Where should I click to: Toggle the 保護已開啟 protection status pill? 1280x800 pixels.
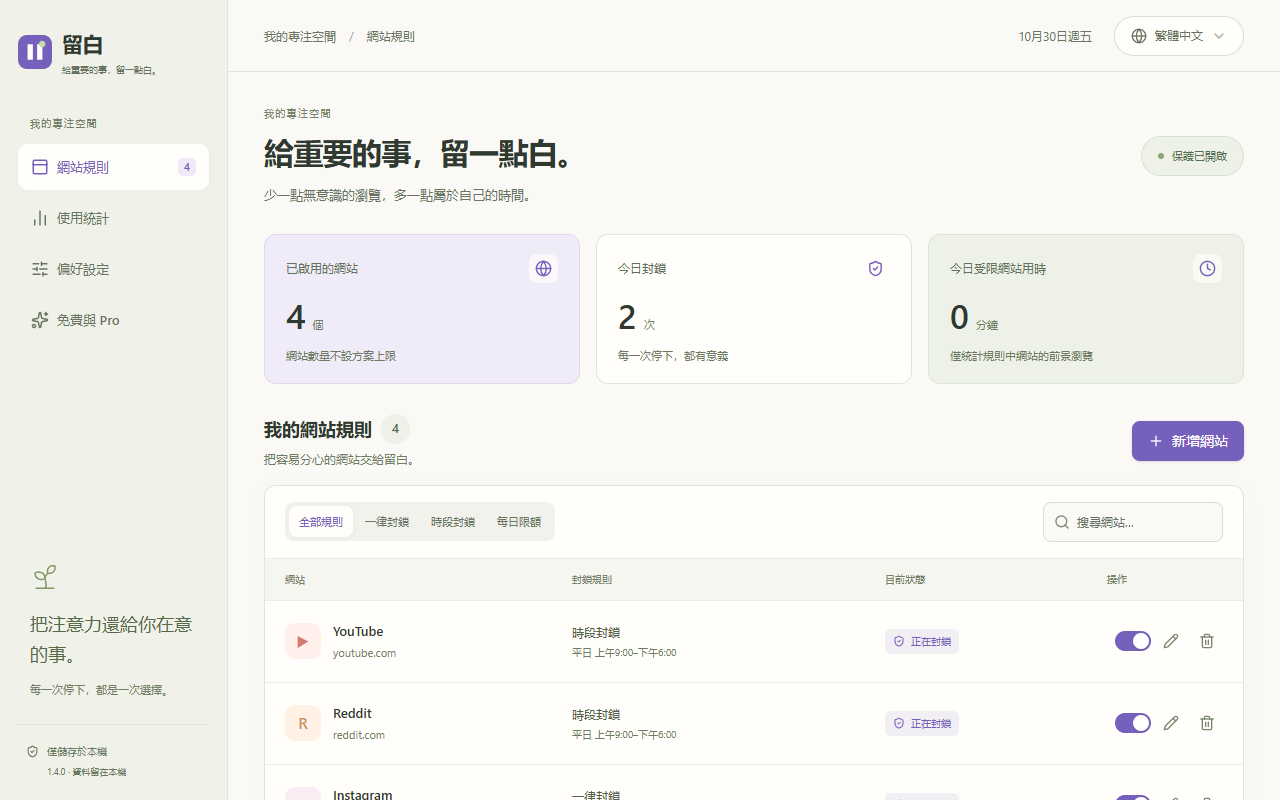click(1192, 156)
